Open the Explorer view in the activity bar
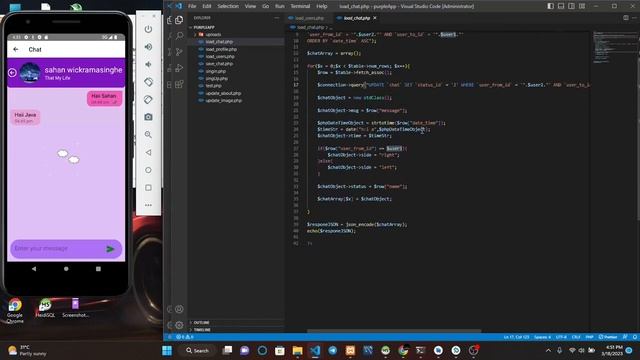This screenshot has width=640, height=360. [179, 20]
